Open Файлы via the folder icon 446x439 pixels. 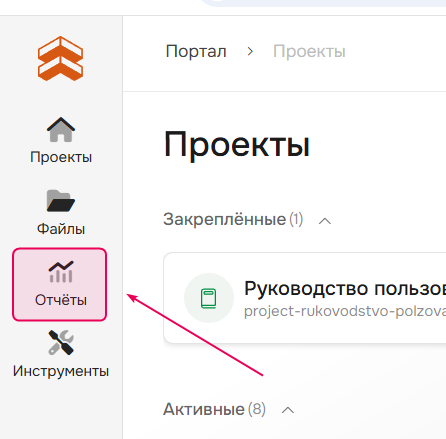point(61,201)
